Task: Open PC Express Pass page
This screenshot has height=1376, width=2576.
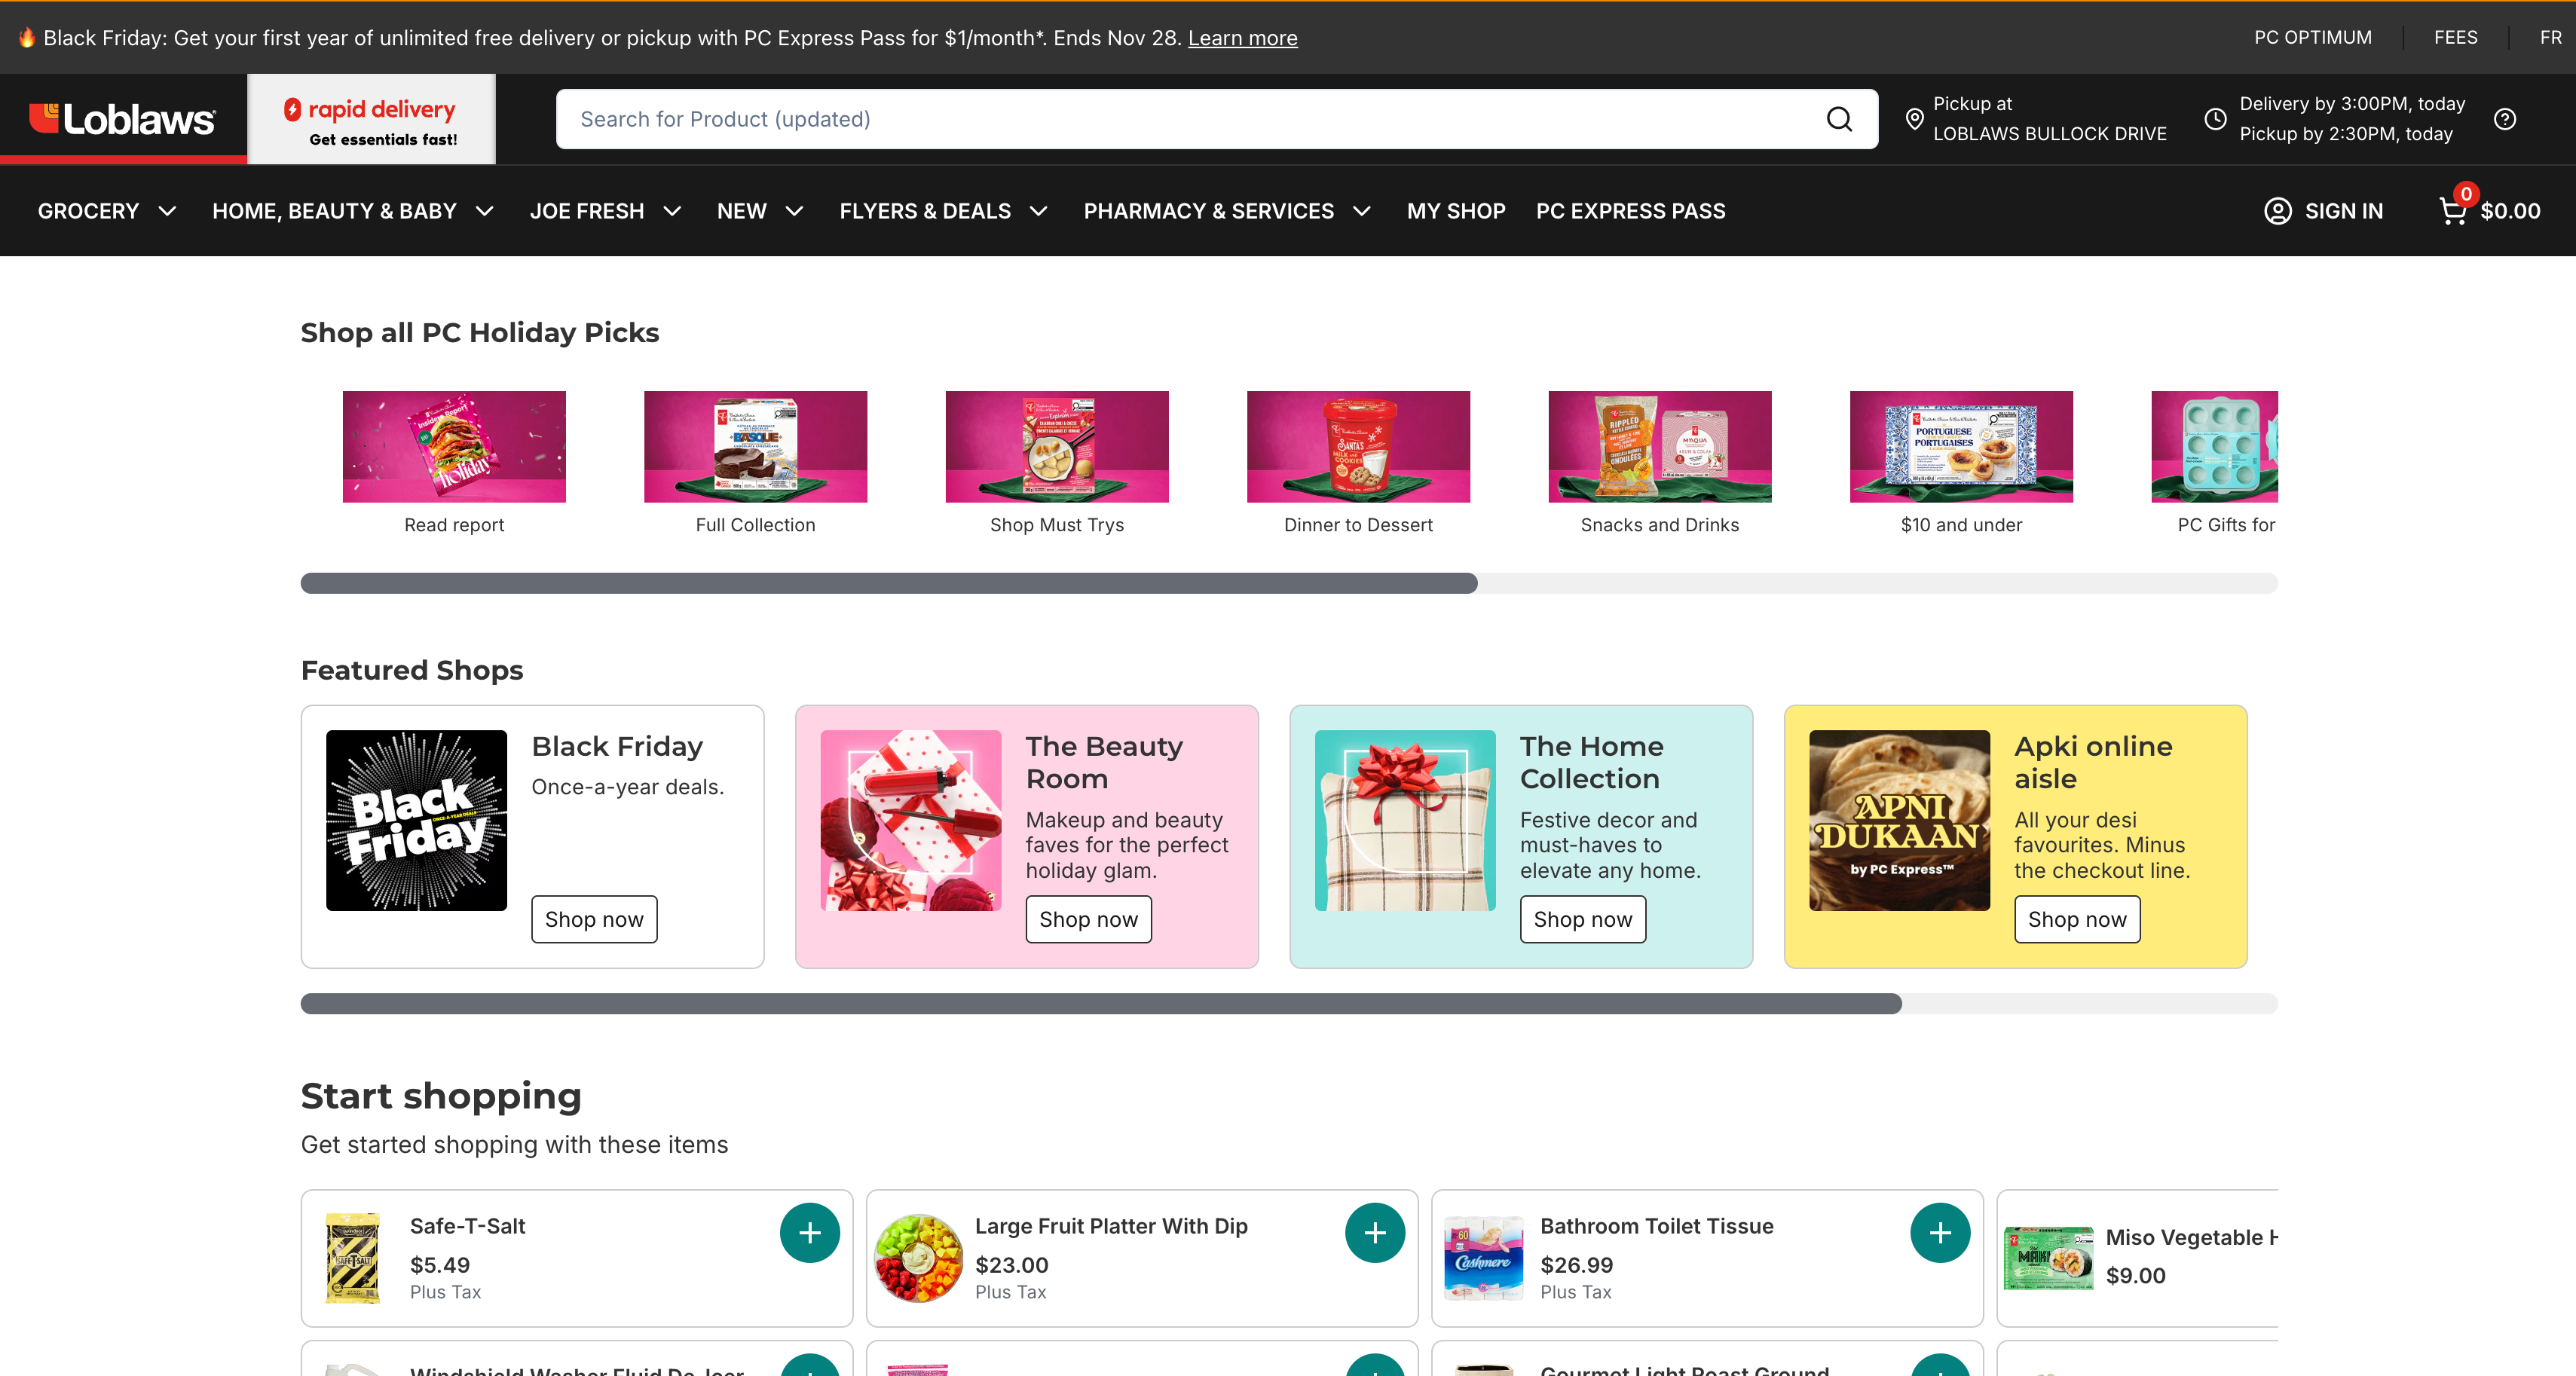Action: pyautogui.click(x=1631, y=211)
